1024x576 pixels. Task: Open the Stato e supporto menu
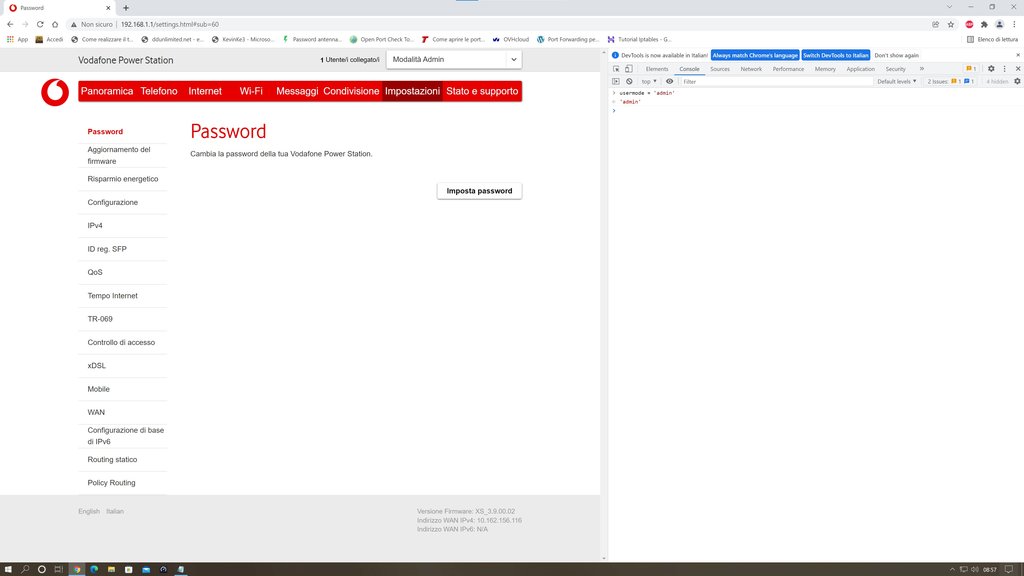tap(482, 91)
